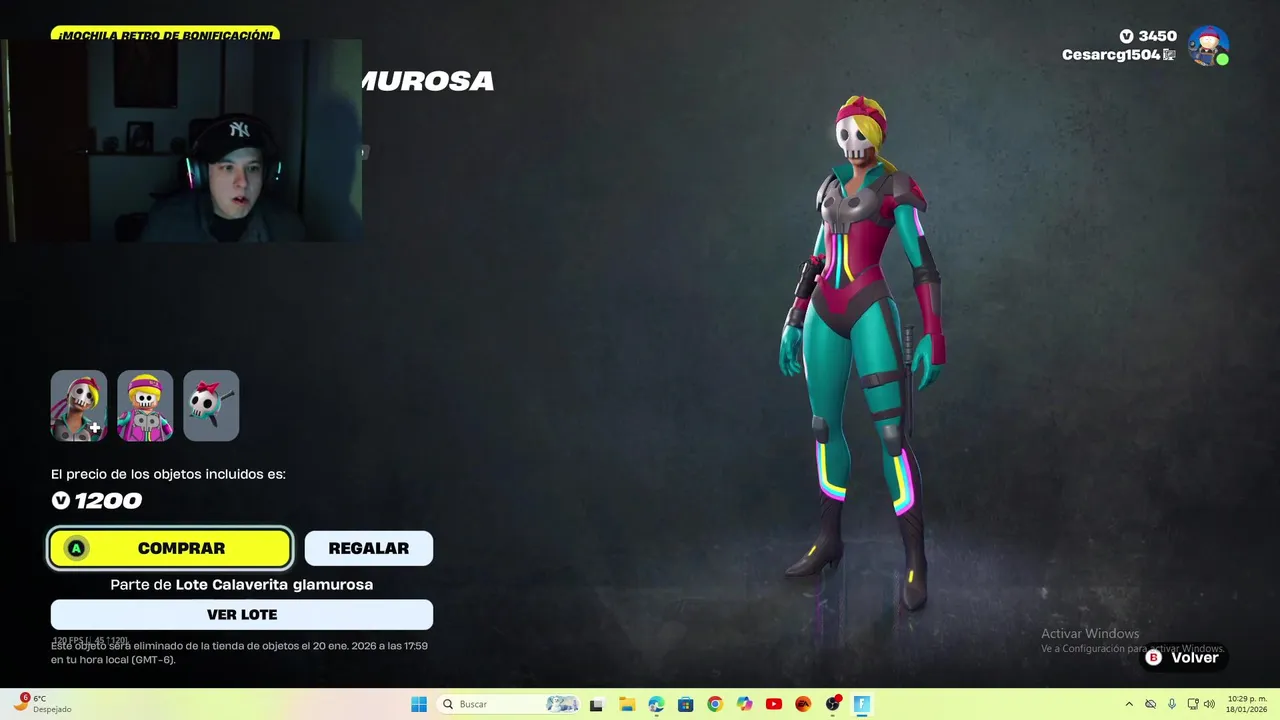The image size is (1280, 720).
Task: Open the bundle with VER LOTE
Action: [x=242, y=614]
